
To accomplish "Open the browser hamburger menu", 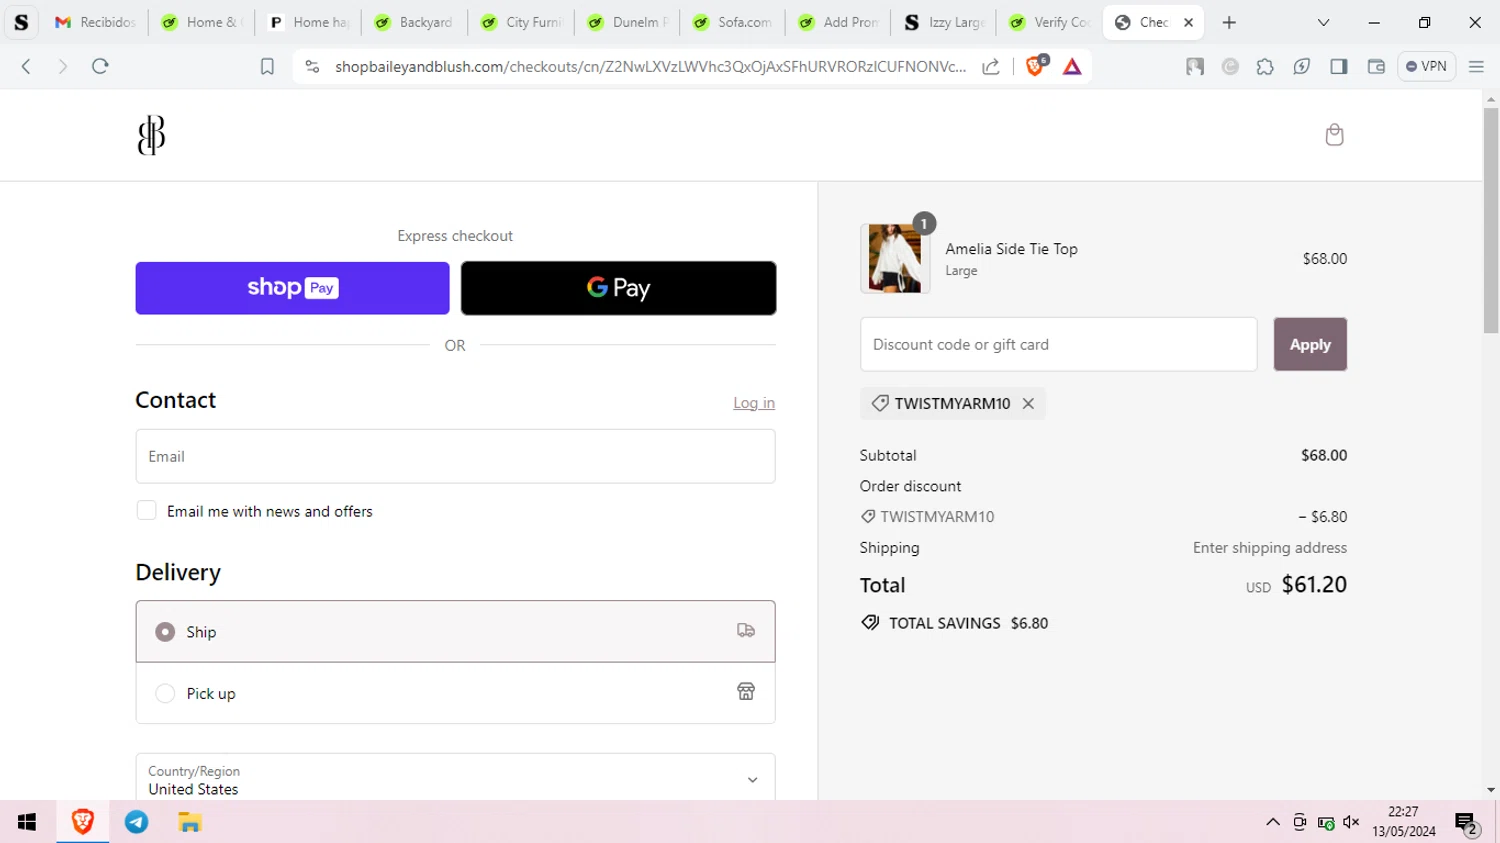I will coord(1476,66).
